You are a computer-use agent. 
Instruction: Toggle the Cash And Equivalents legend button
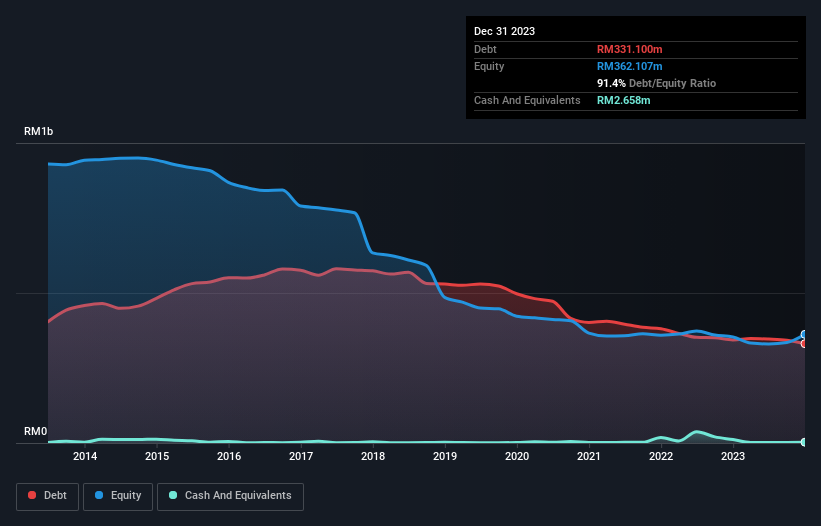click(230, 496)
